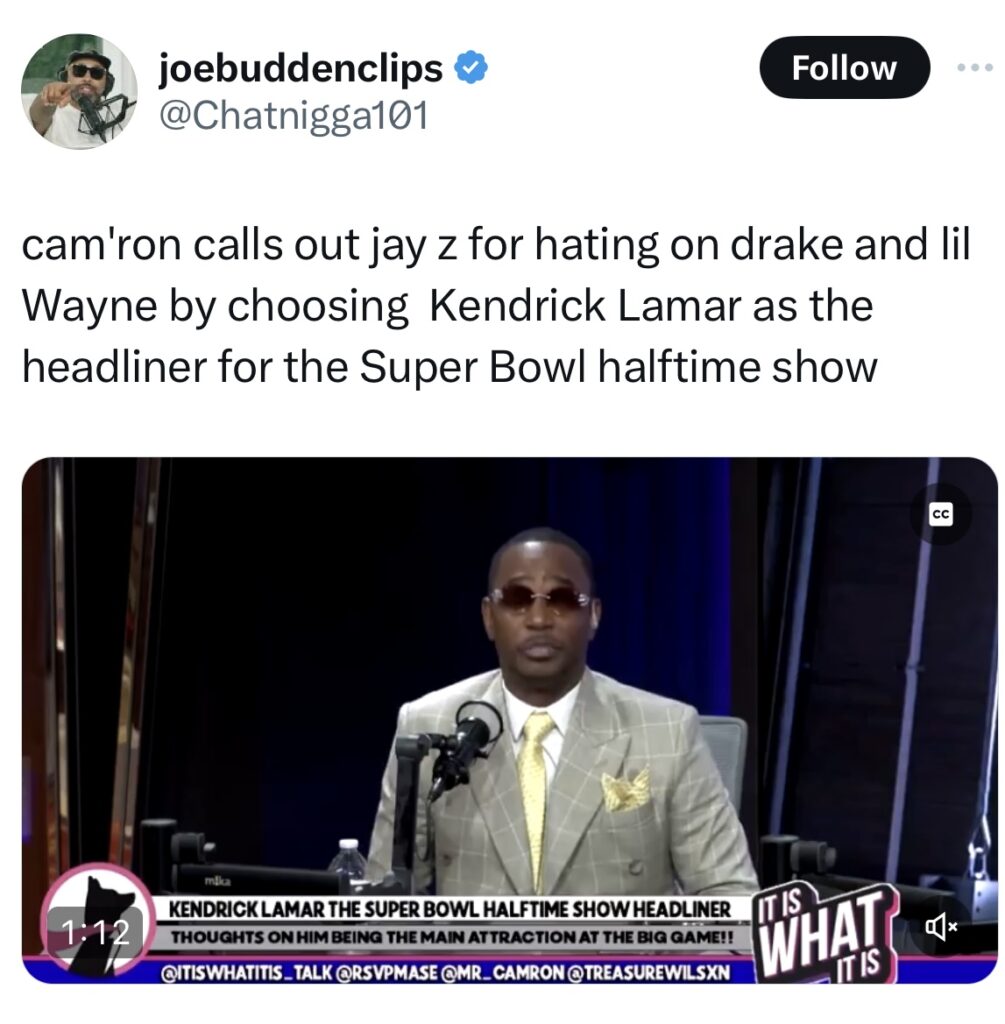Click the @RSVPMASE handle in ticker

point(387,972)
